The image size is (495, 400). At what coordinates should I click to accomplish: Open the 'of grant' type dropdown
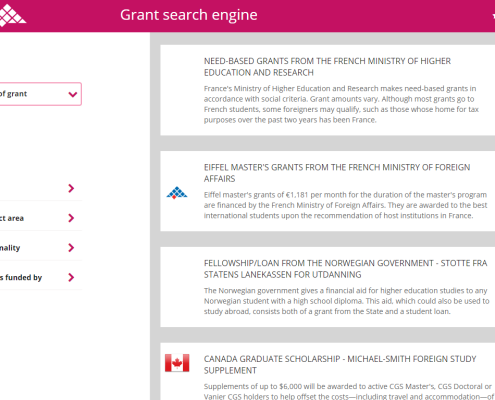click(40, 94)
